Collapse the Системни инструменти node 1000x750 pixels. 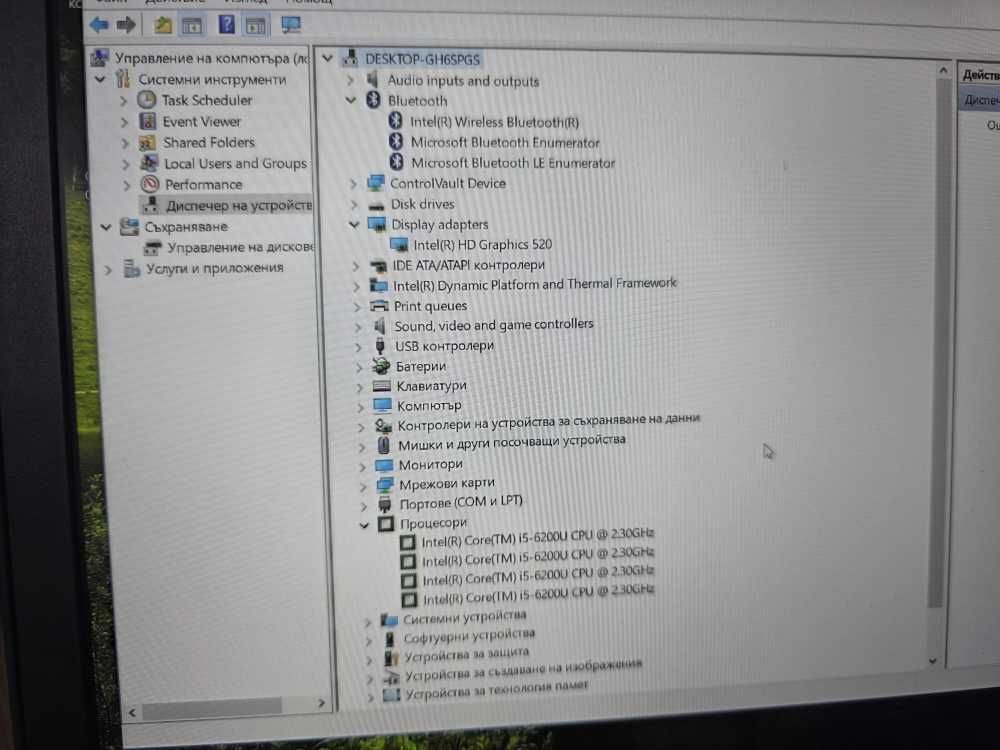pos(100,80)
